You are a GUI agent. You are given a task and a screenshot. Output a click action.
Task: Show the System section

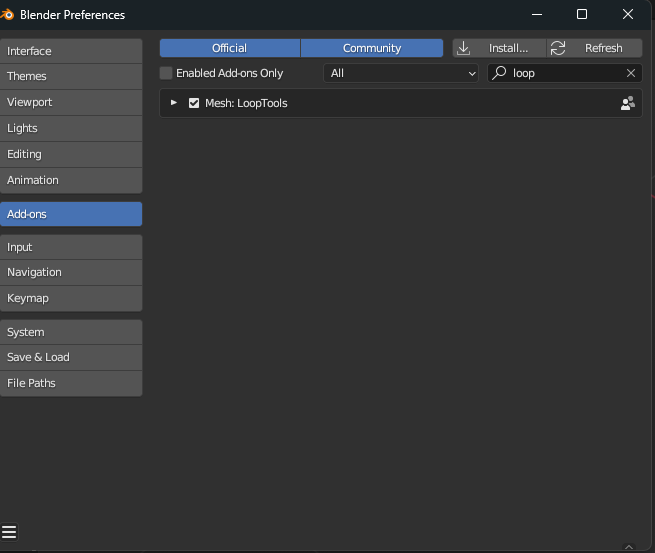[x=71, y=332]
